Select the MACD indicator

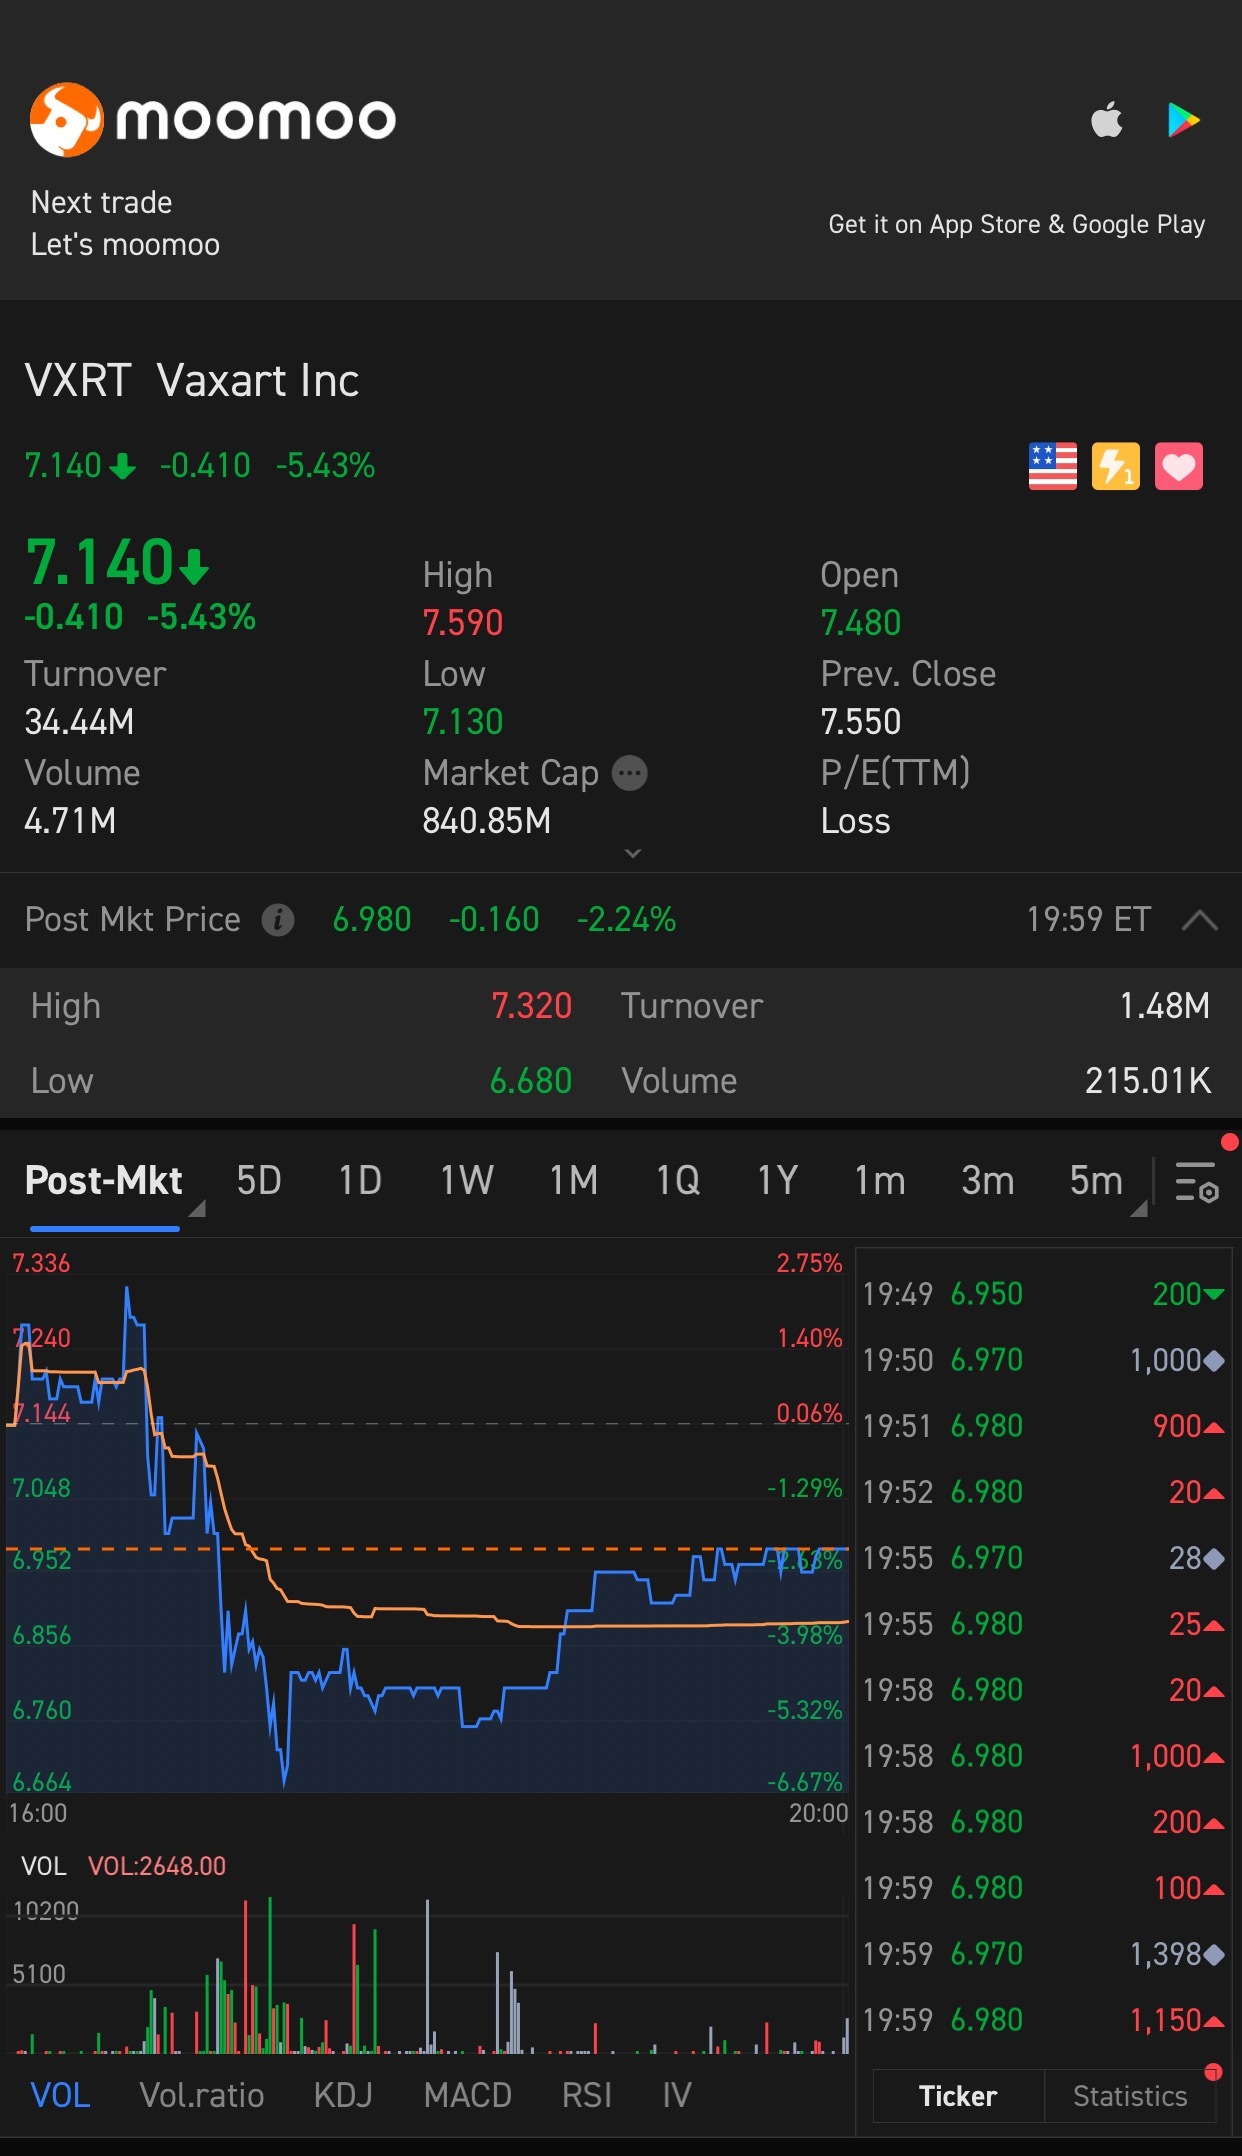[x=467, y=2095]
